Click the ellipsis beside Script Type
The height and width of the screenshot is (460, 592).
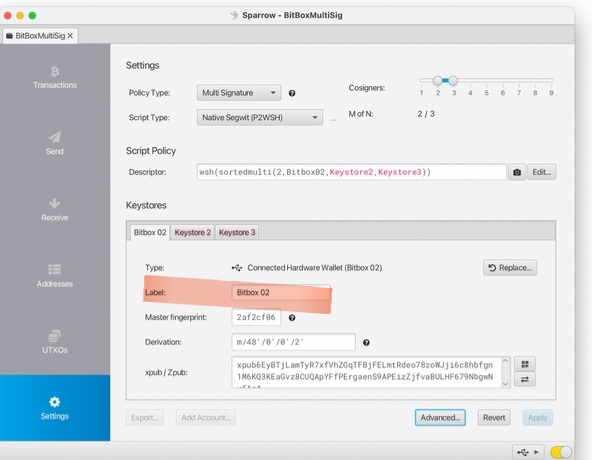[333, 119]
